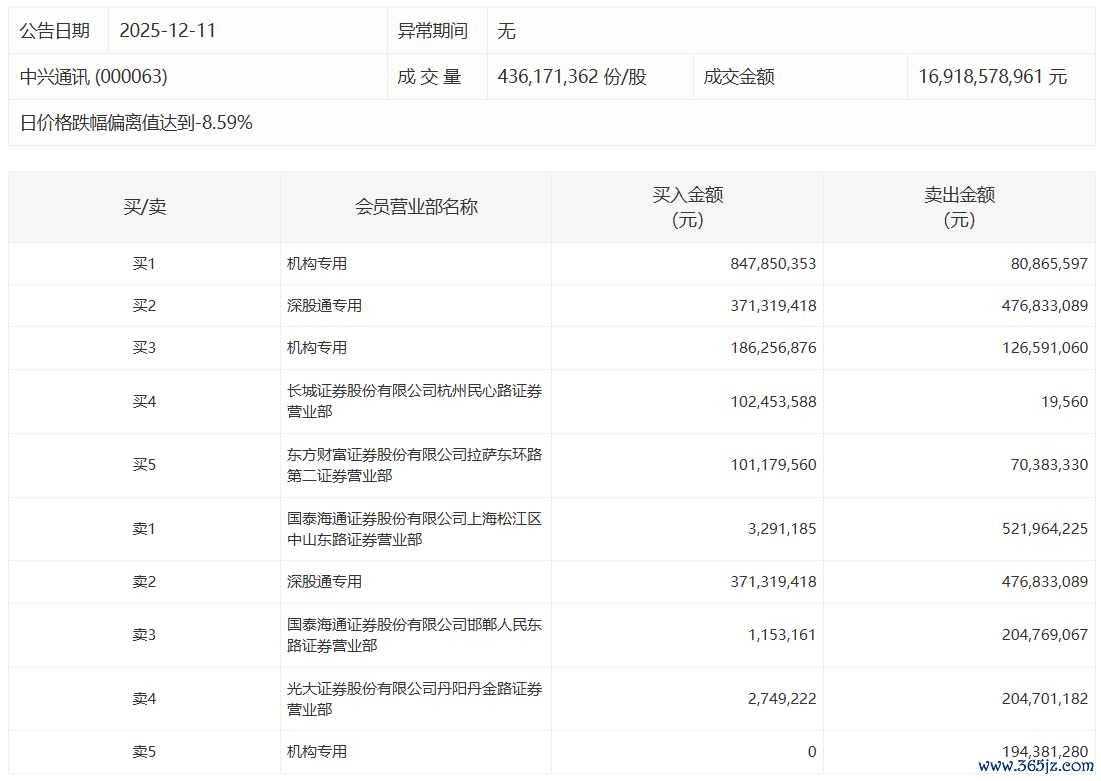Select the 买入金额 (元) column header
Image resolution: width=1101 pixels, height=781 pixels.
click(x=687, y=207)
